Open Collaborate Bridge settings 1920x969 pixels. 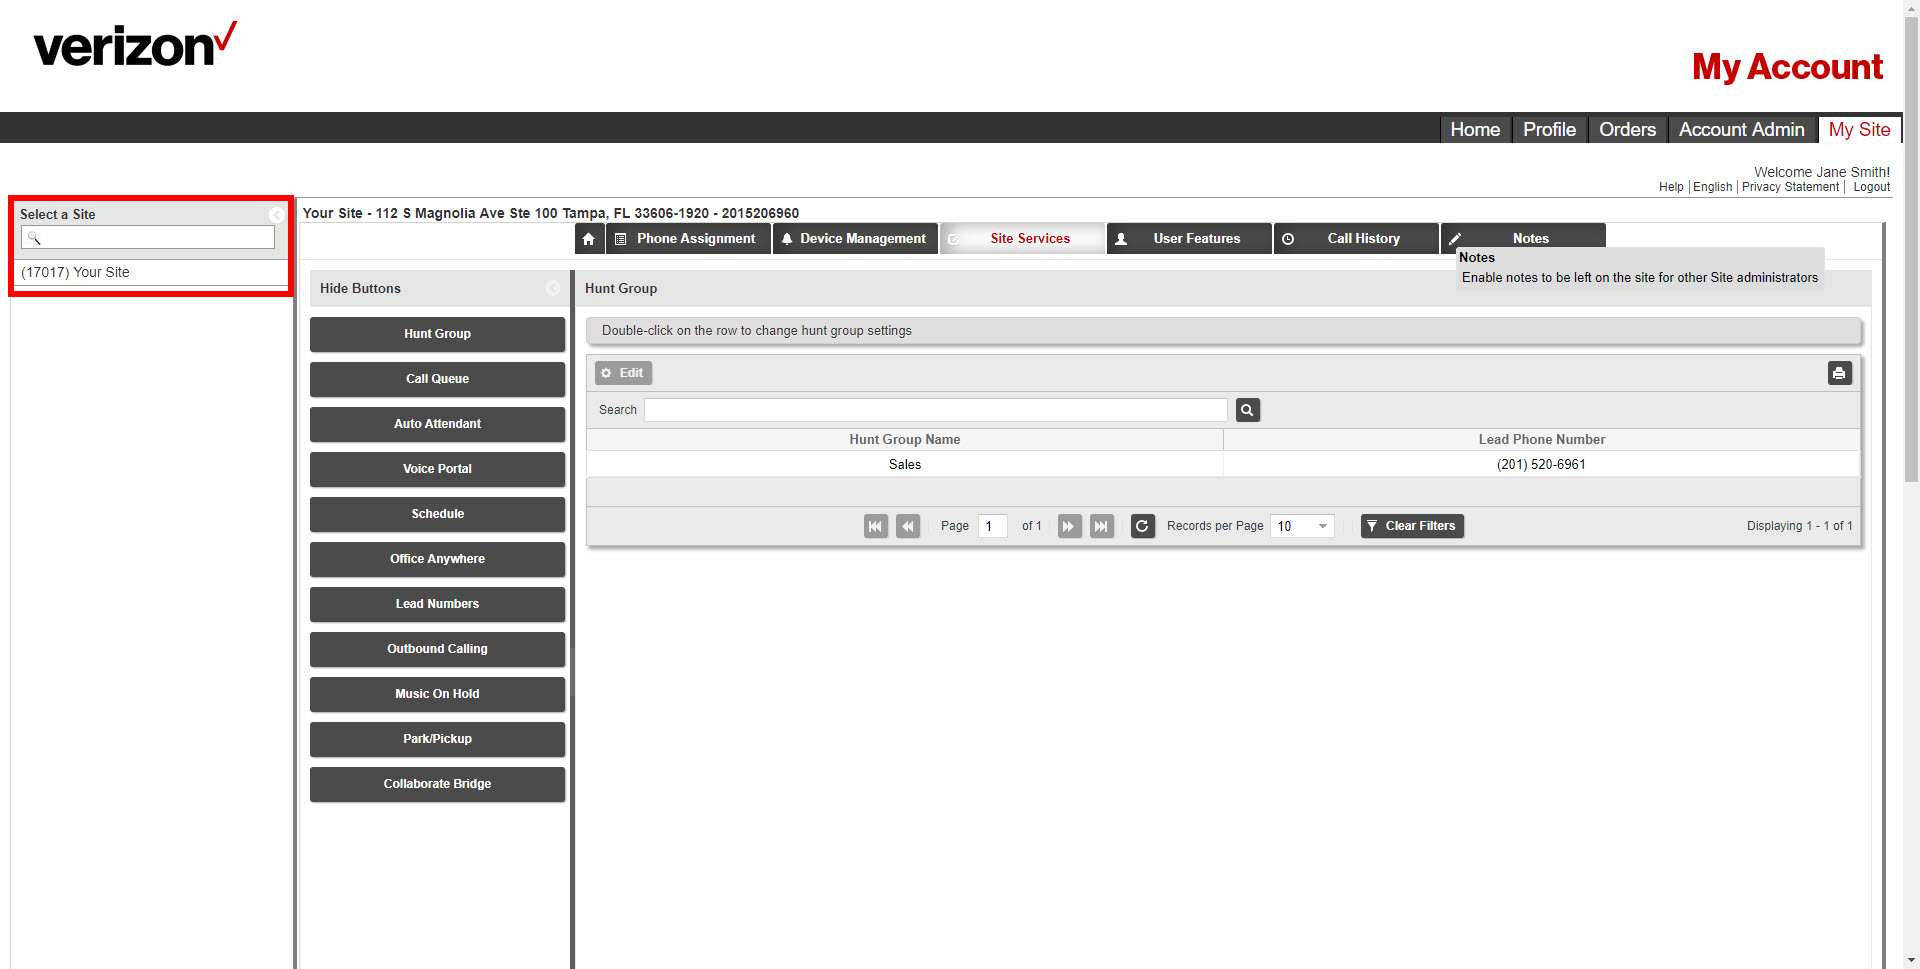(x=437, y=784)
